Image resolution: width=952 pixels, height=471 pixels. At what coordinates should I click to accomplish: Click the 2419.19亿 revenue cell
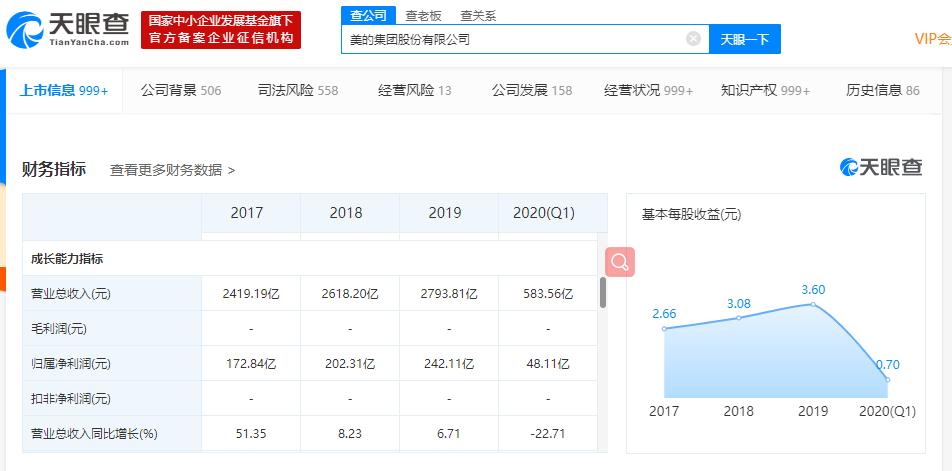tap(251, 294)
